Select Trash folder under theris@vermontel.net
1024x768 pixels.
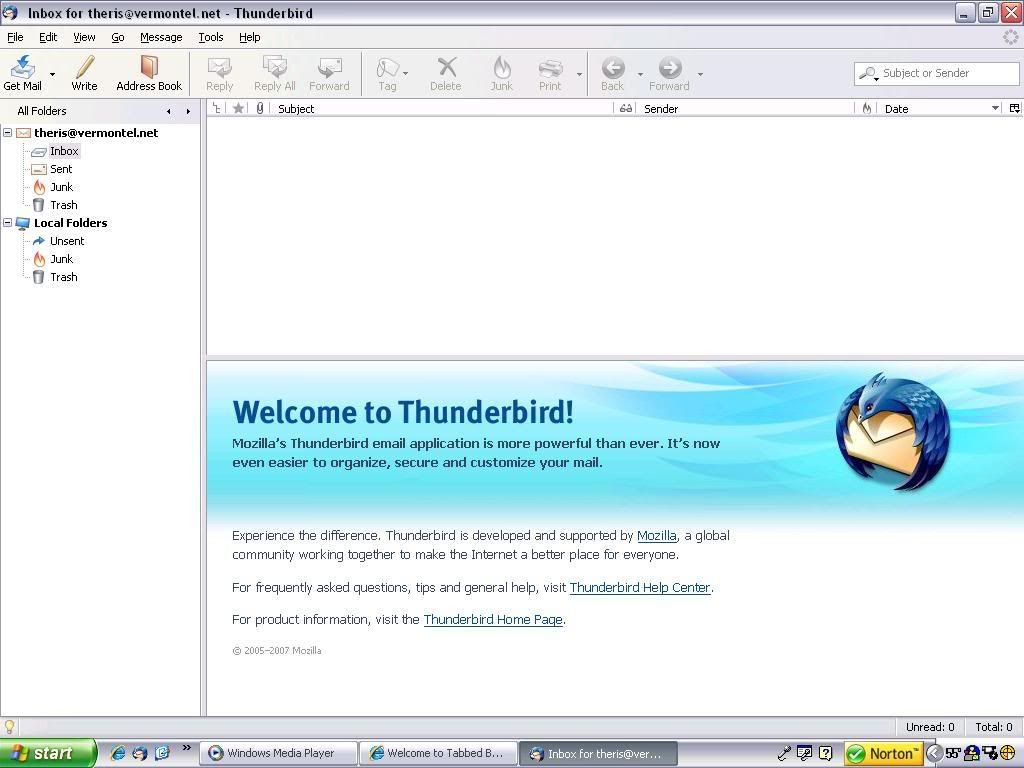(x=63, y=205)
